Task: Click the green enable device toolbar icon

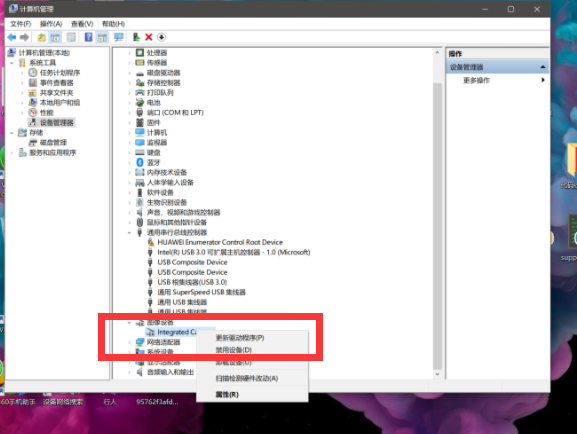Action: 137,37
